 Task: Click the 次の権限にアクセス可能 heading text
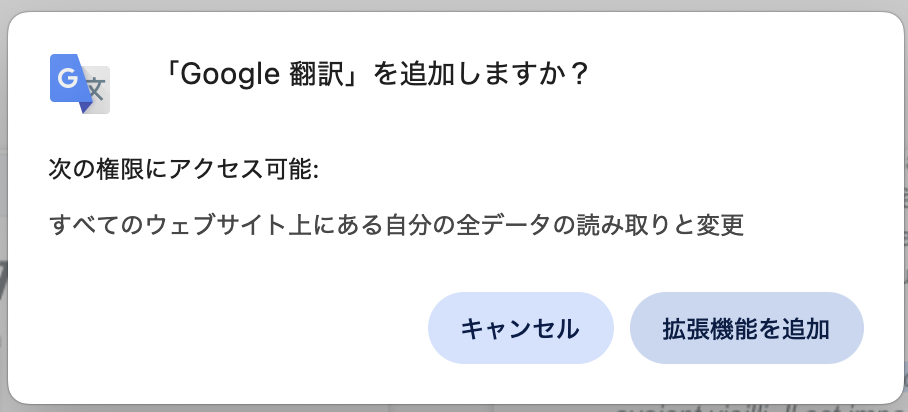point(184,169)
